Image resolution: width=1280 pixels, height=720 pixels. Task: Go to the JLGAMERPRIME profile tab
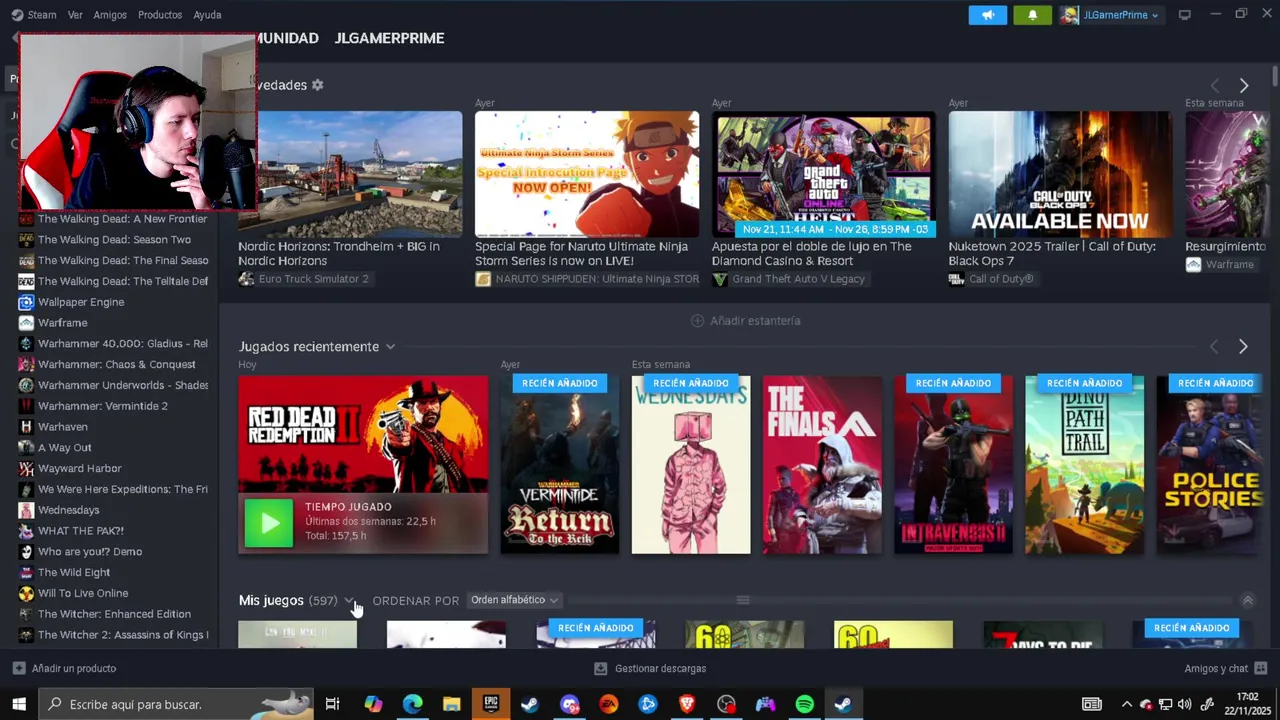pyautogui.click(x=389, y=38)
